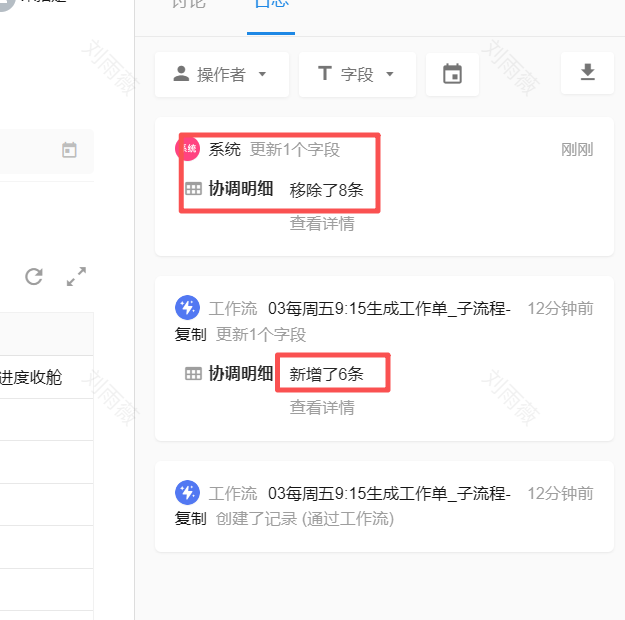Open the 字段 filter dropdown
Viewport: 625px width, 620px height.
click(357, 74)
